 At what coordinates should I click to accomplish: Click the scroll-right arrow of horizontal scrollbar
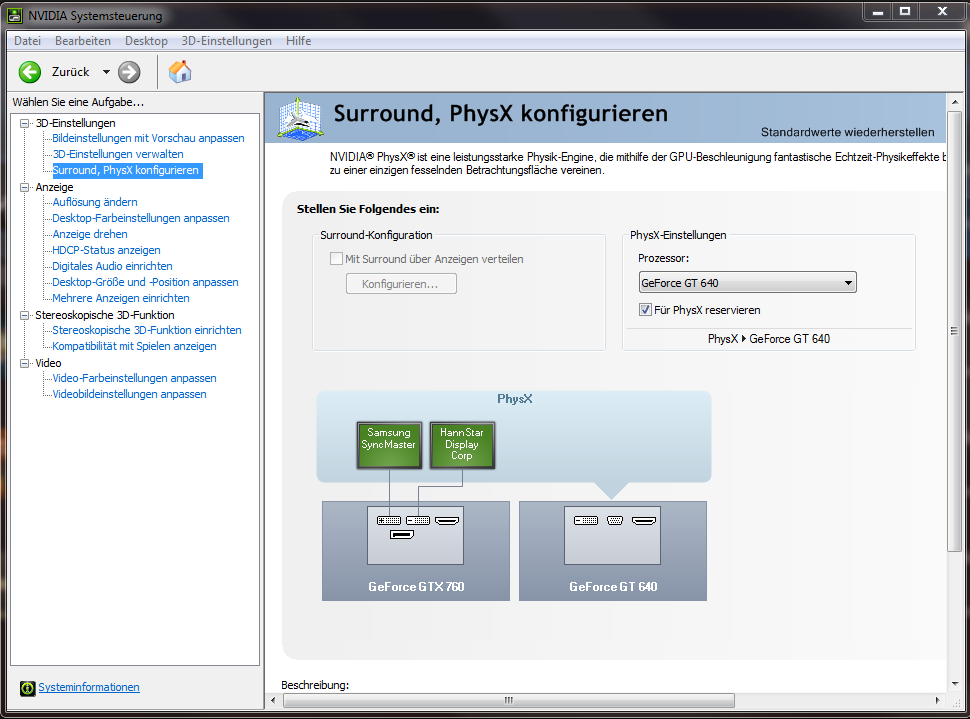937,700
